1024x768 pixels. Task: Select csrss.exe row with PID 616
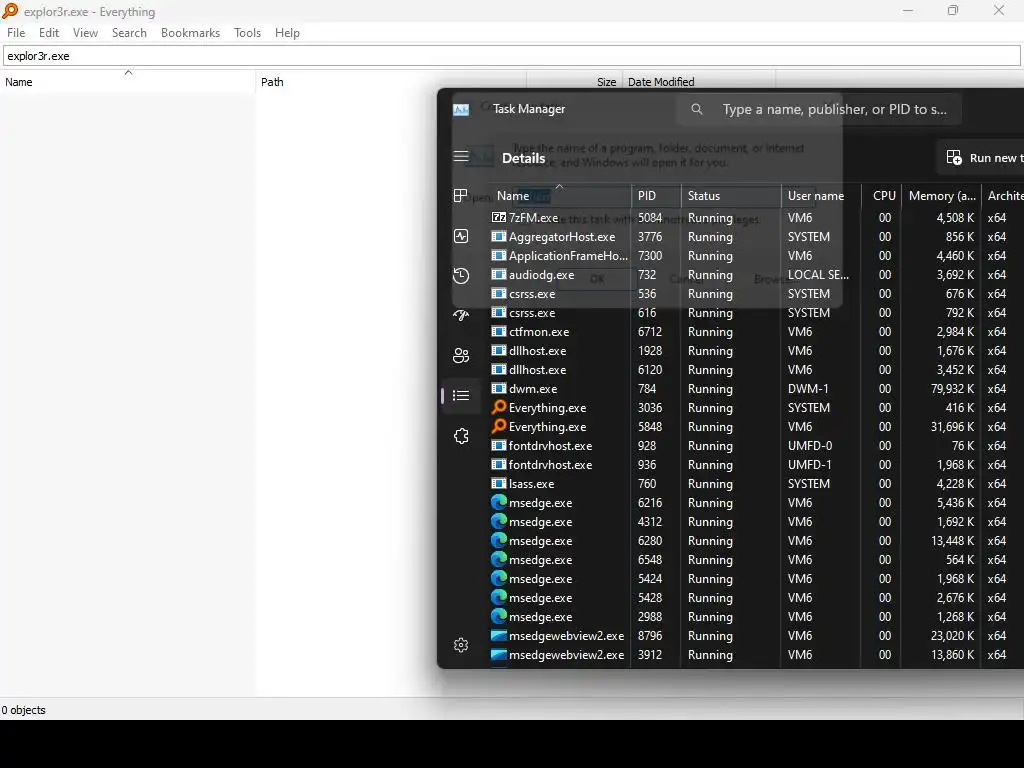pos(756,312)
